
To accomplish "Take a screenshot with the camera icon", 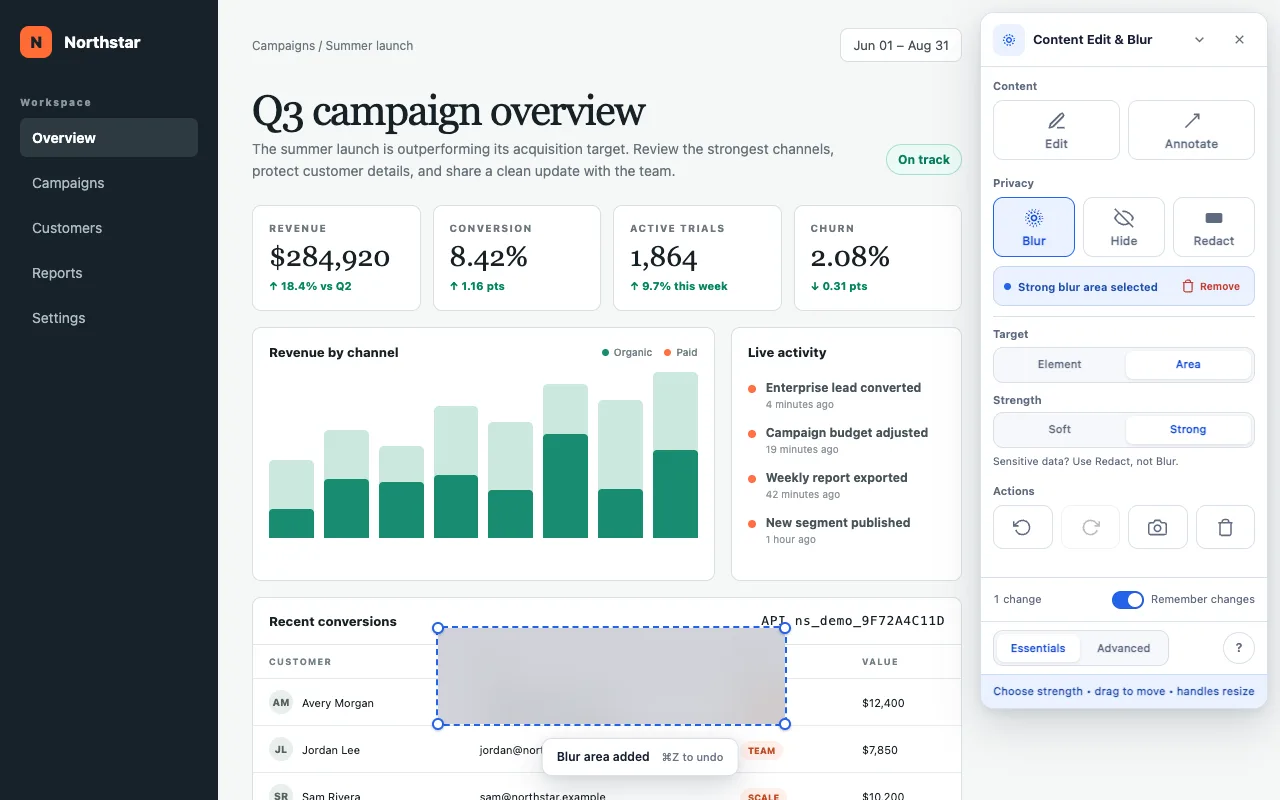I will point(1157,527).
